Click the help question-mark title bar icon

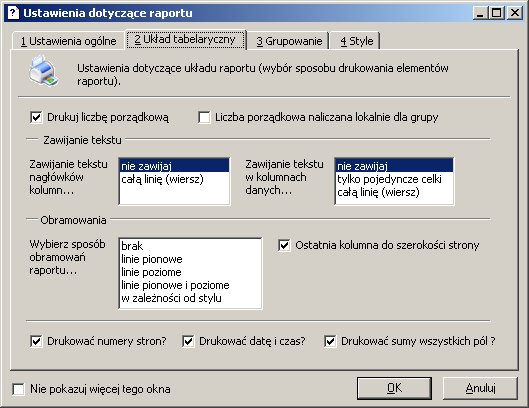click(x=13, y=13)
